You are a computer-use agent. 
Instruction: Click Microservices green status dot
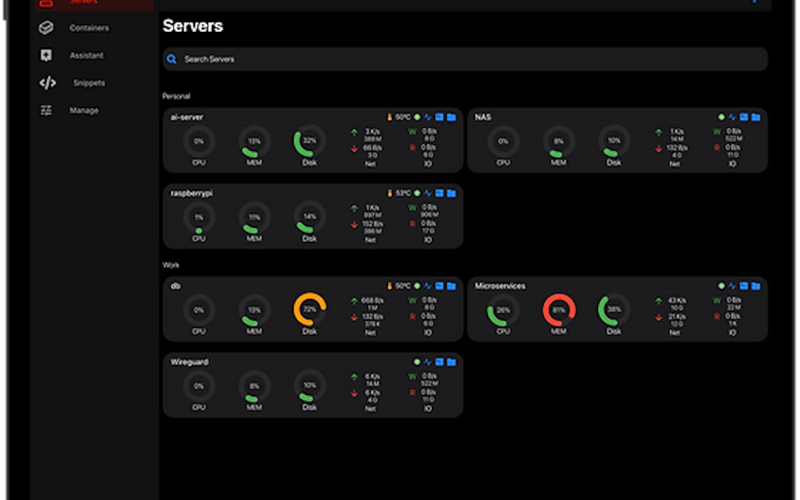pos(721,286)
